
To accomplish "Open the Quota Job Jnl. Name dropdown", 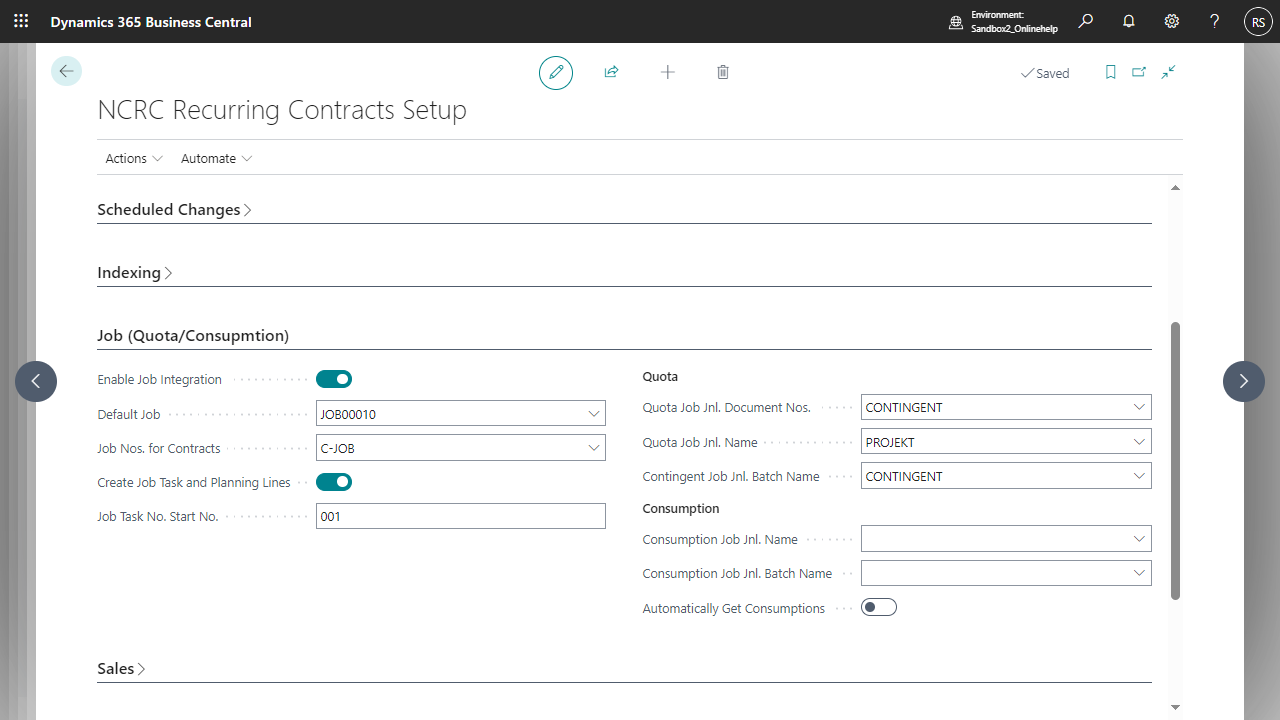I will 1139,442.
